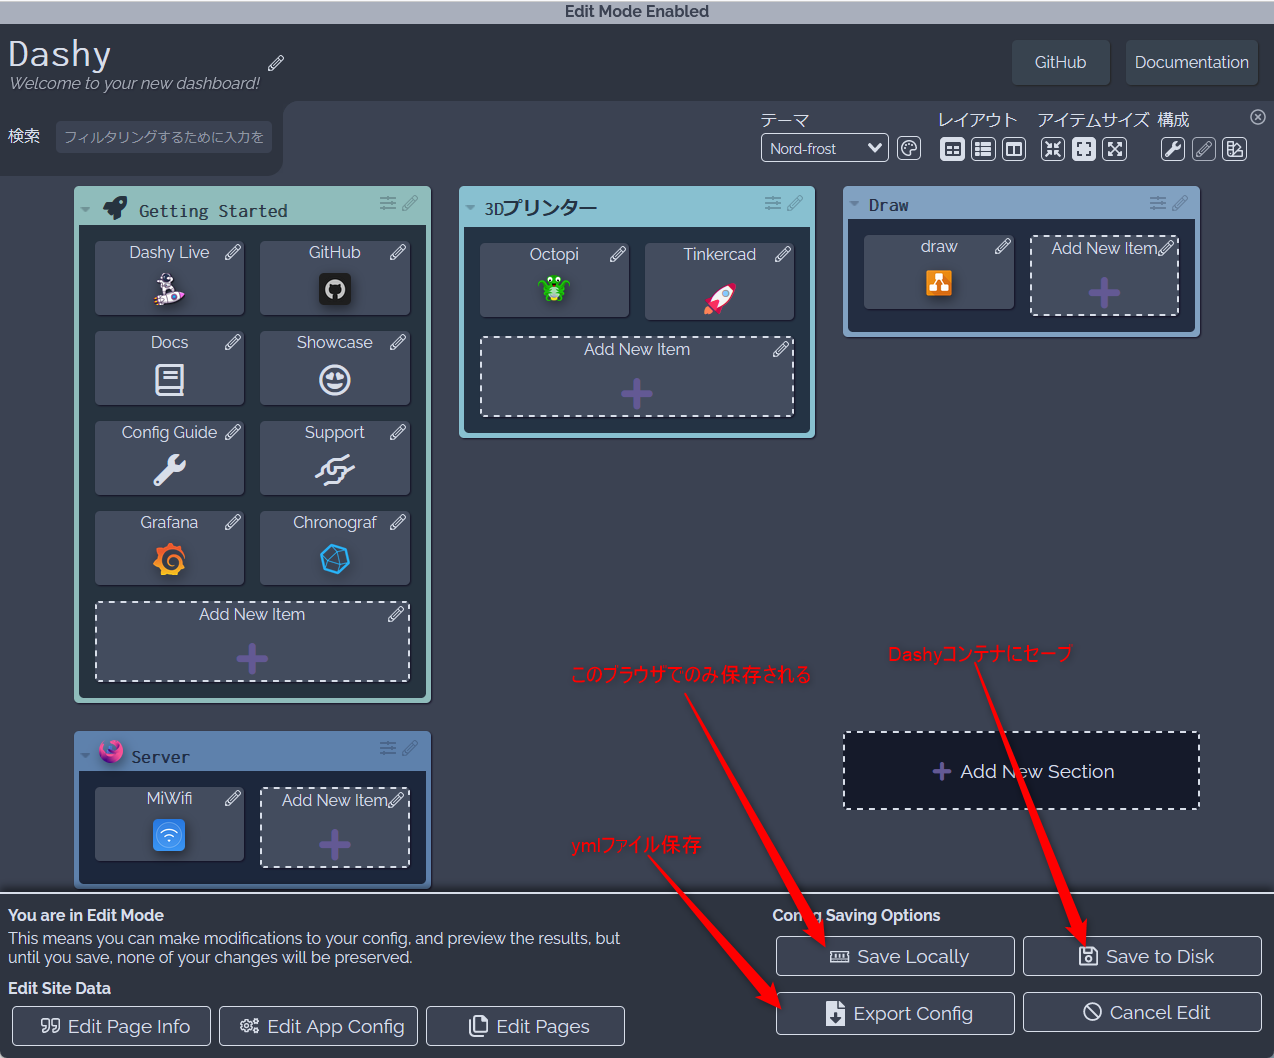Edit the Dashy page title pencil icon
This screenshot has height=1058, width=1274.
pyautogui.click(x=276, y=63)
